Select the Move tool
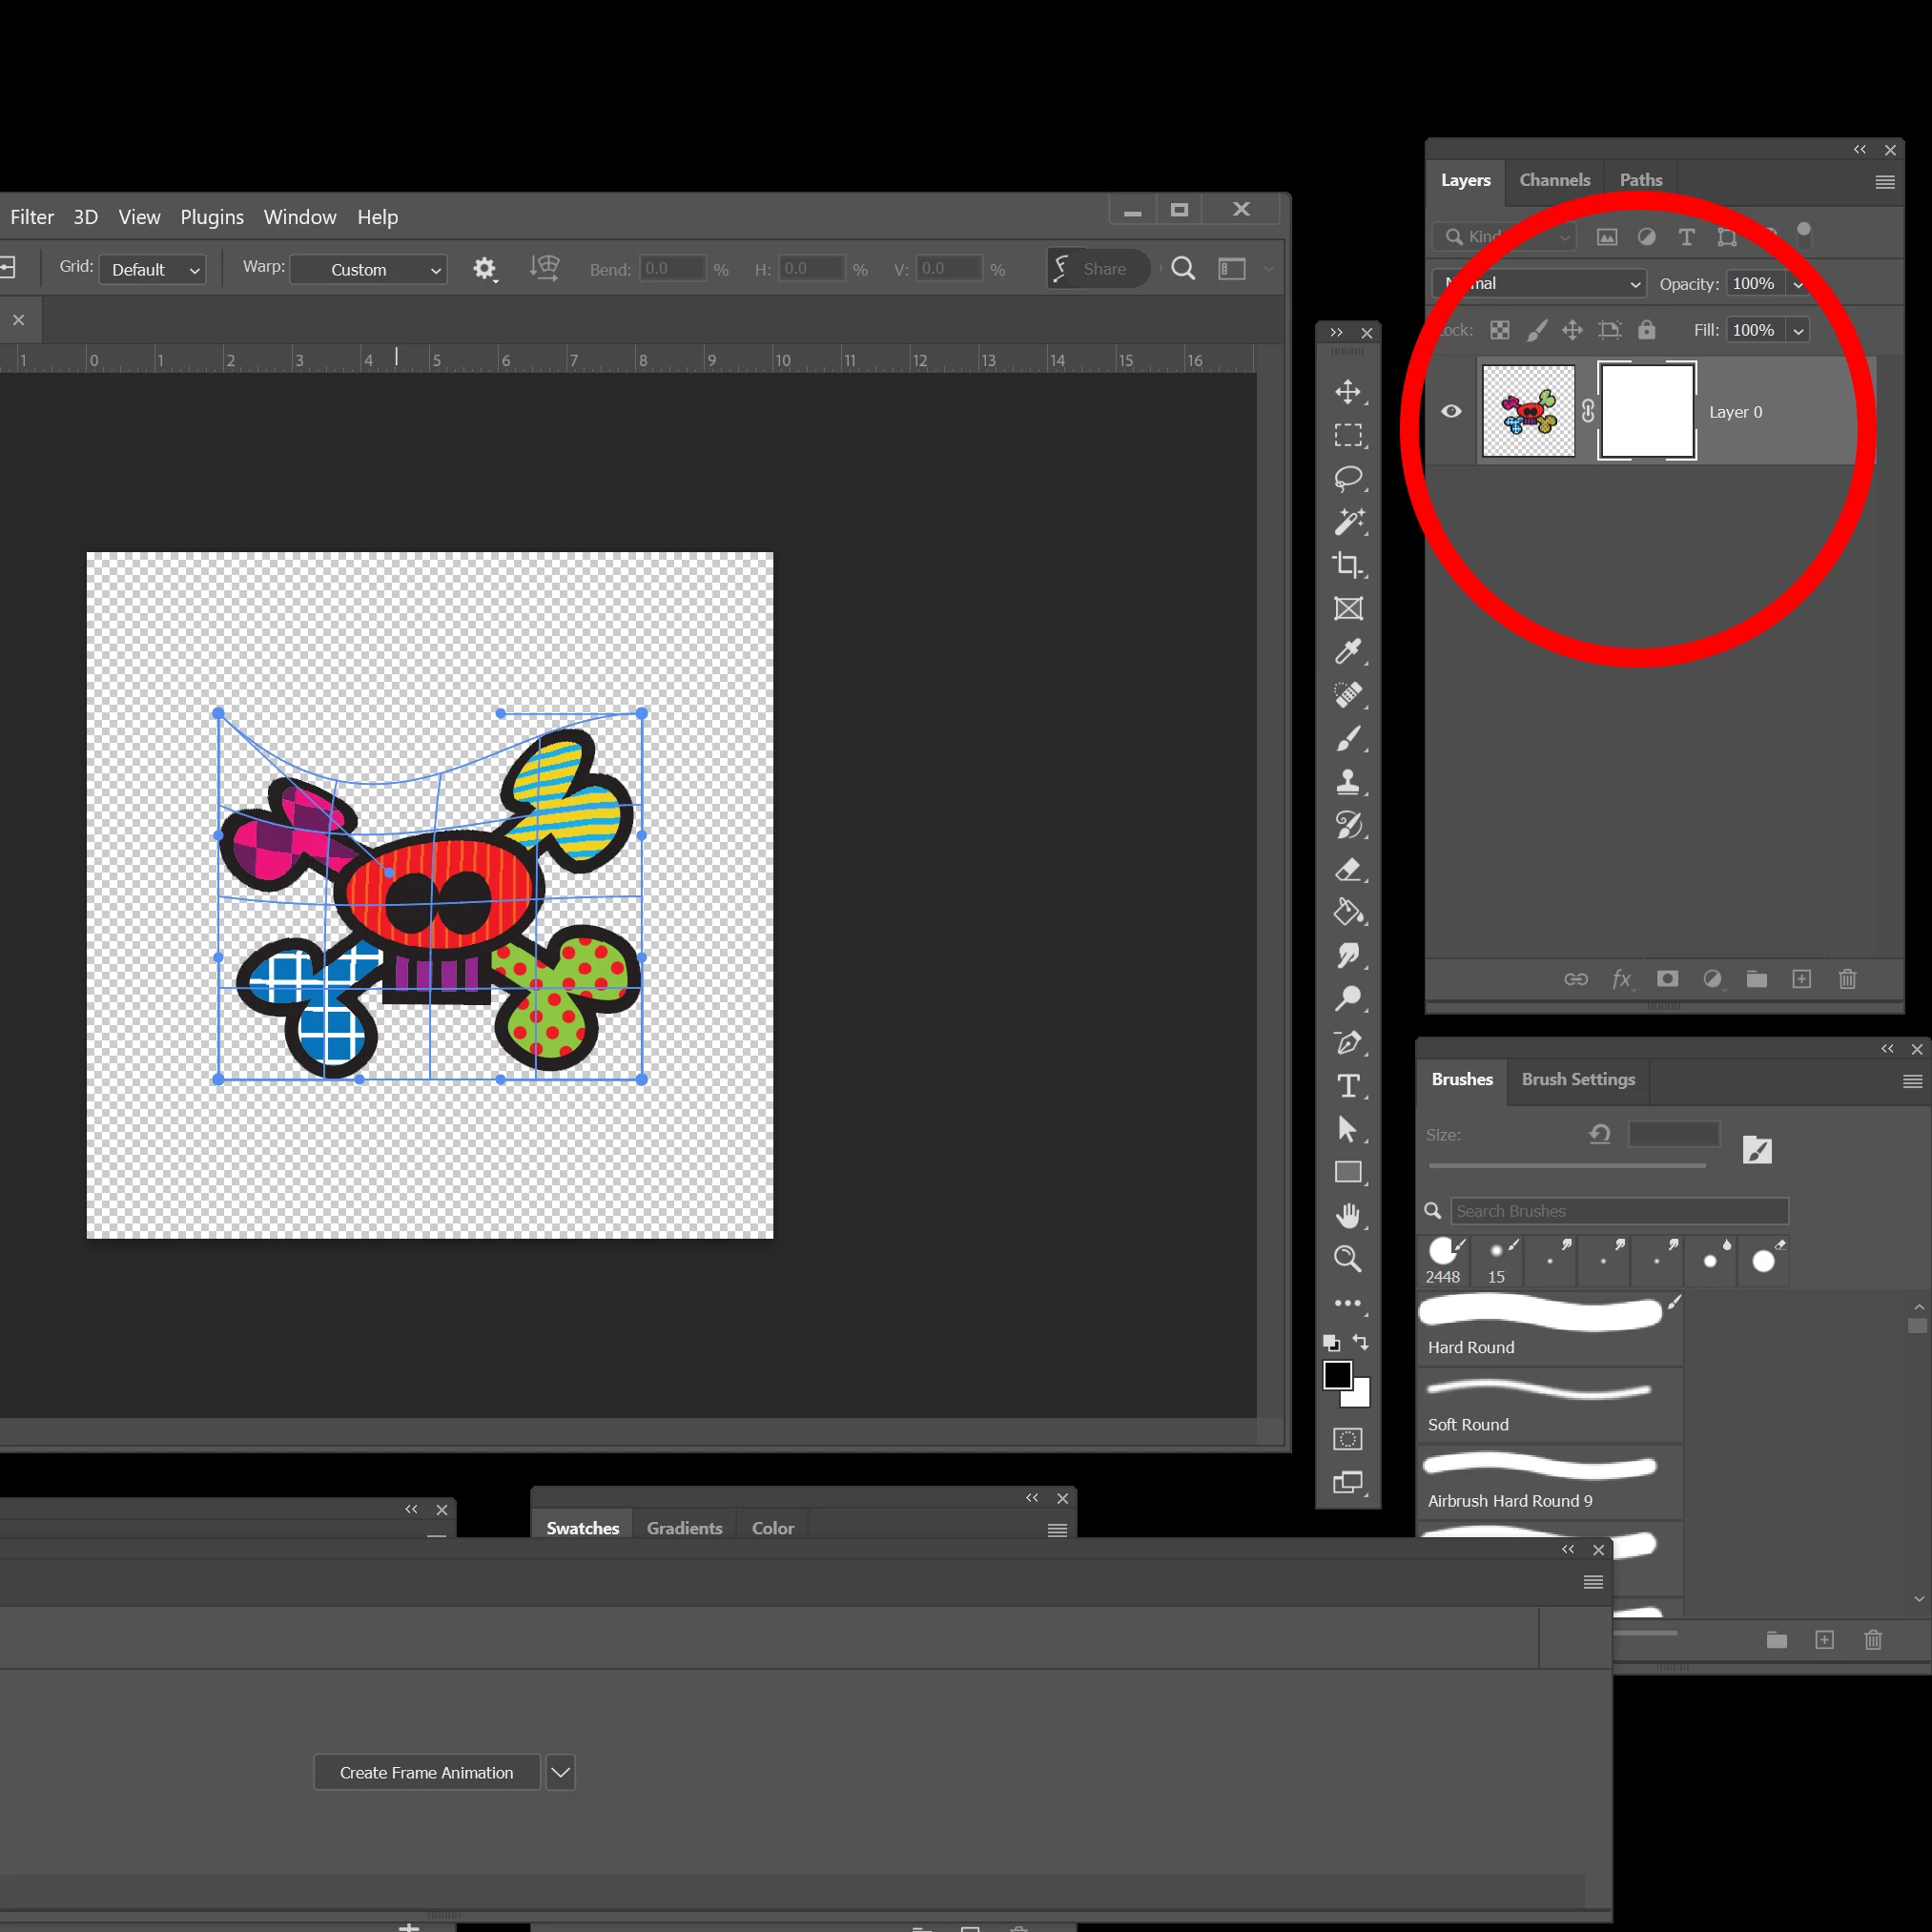This screenshot has width=1932, height=1932. tap(1347, 391)
